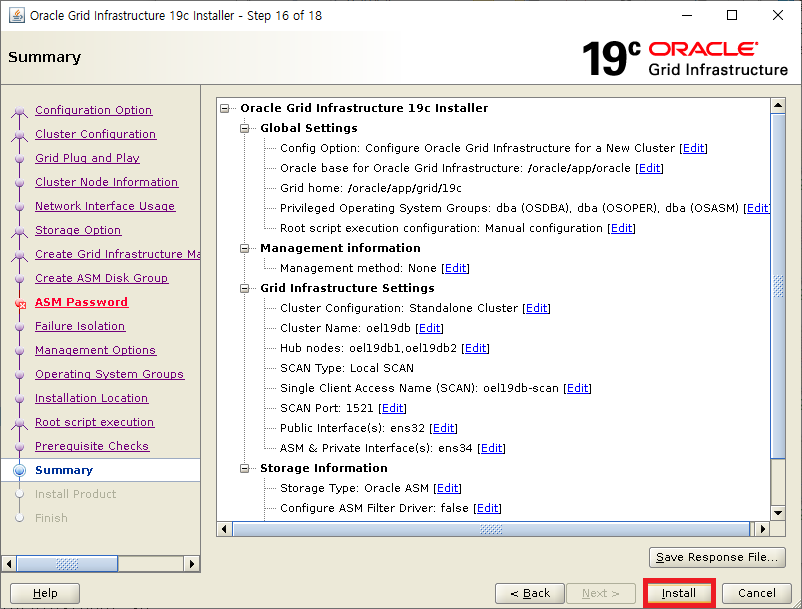
Task: Collapse the Management information section
Action: [244, 249]
